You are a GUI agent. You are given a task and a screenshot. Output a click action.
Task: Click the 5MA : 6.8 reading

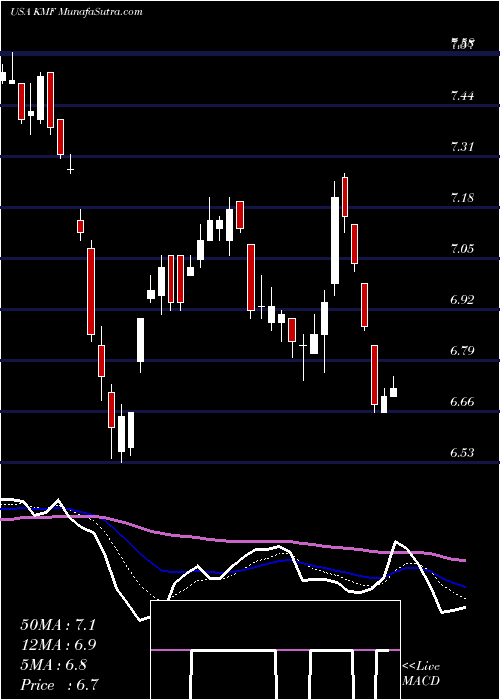pyautogui.click(x=54, y=665)
